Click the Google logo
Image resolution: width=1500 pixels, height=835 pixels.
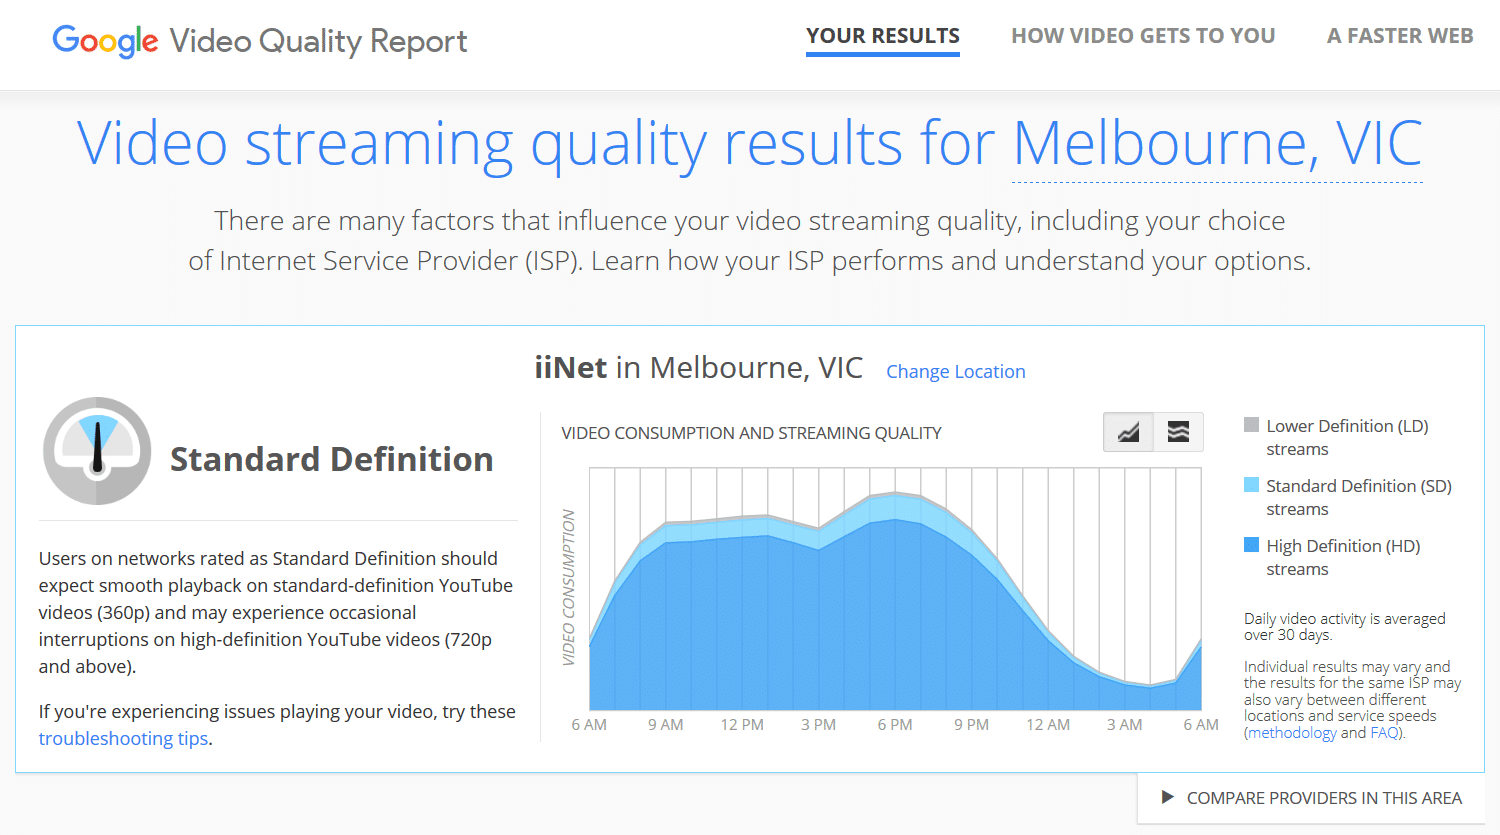(x=105, y=41)
